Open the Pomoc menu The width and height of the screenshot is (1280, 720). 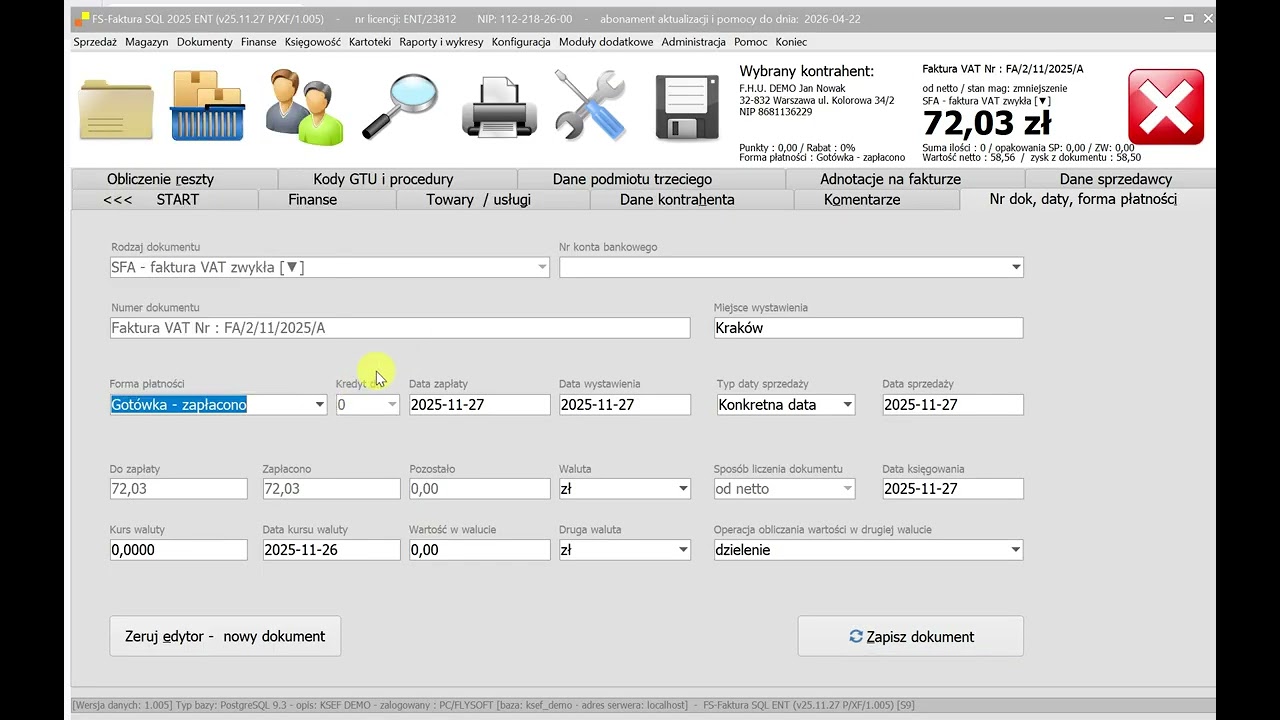click(751, 42)
